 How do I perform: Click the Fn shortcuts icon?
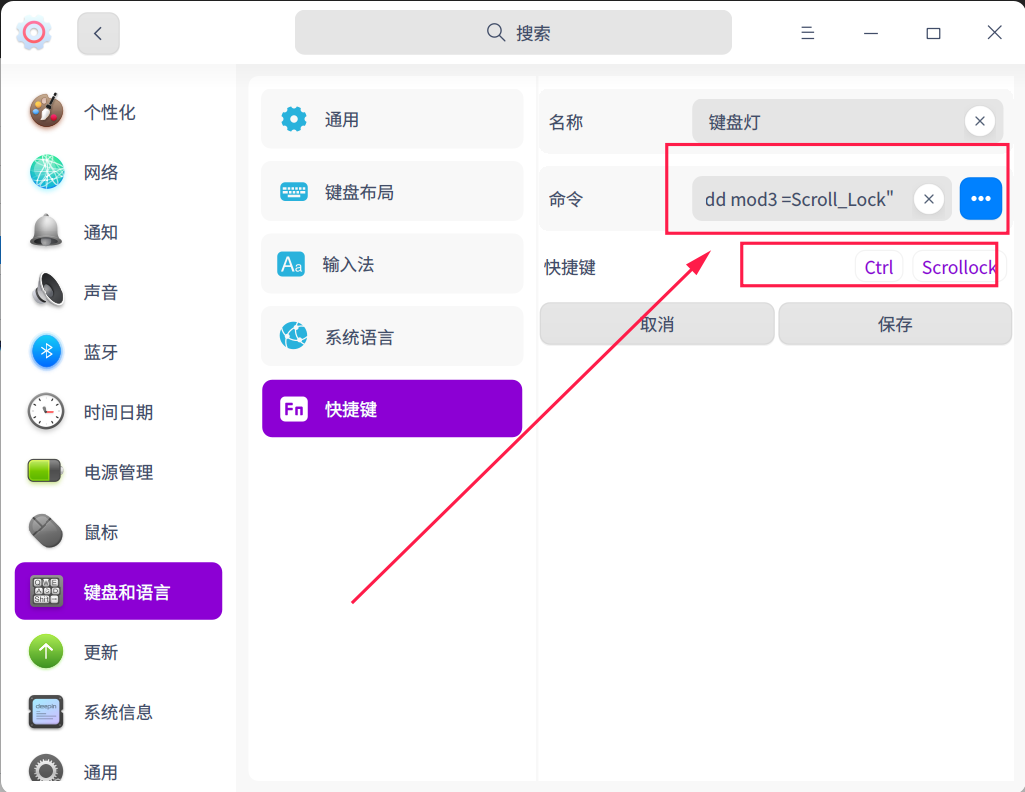pyautogui.click(x=294, y=409)
